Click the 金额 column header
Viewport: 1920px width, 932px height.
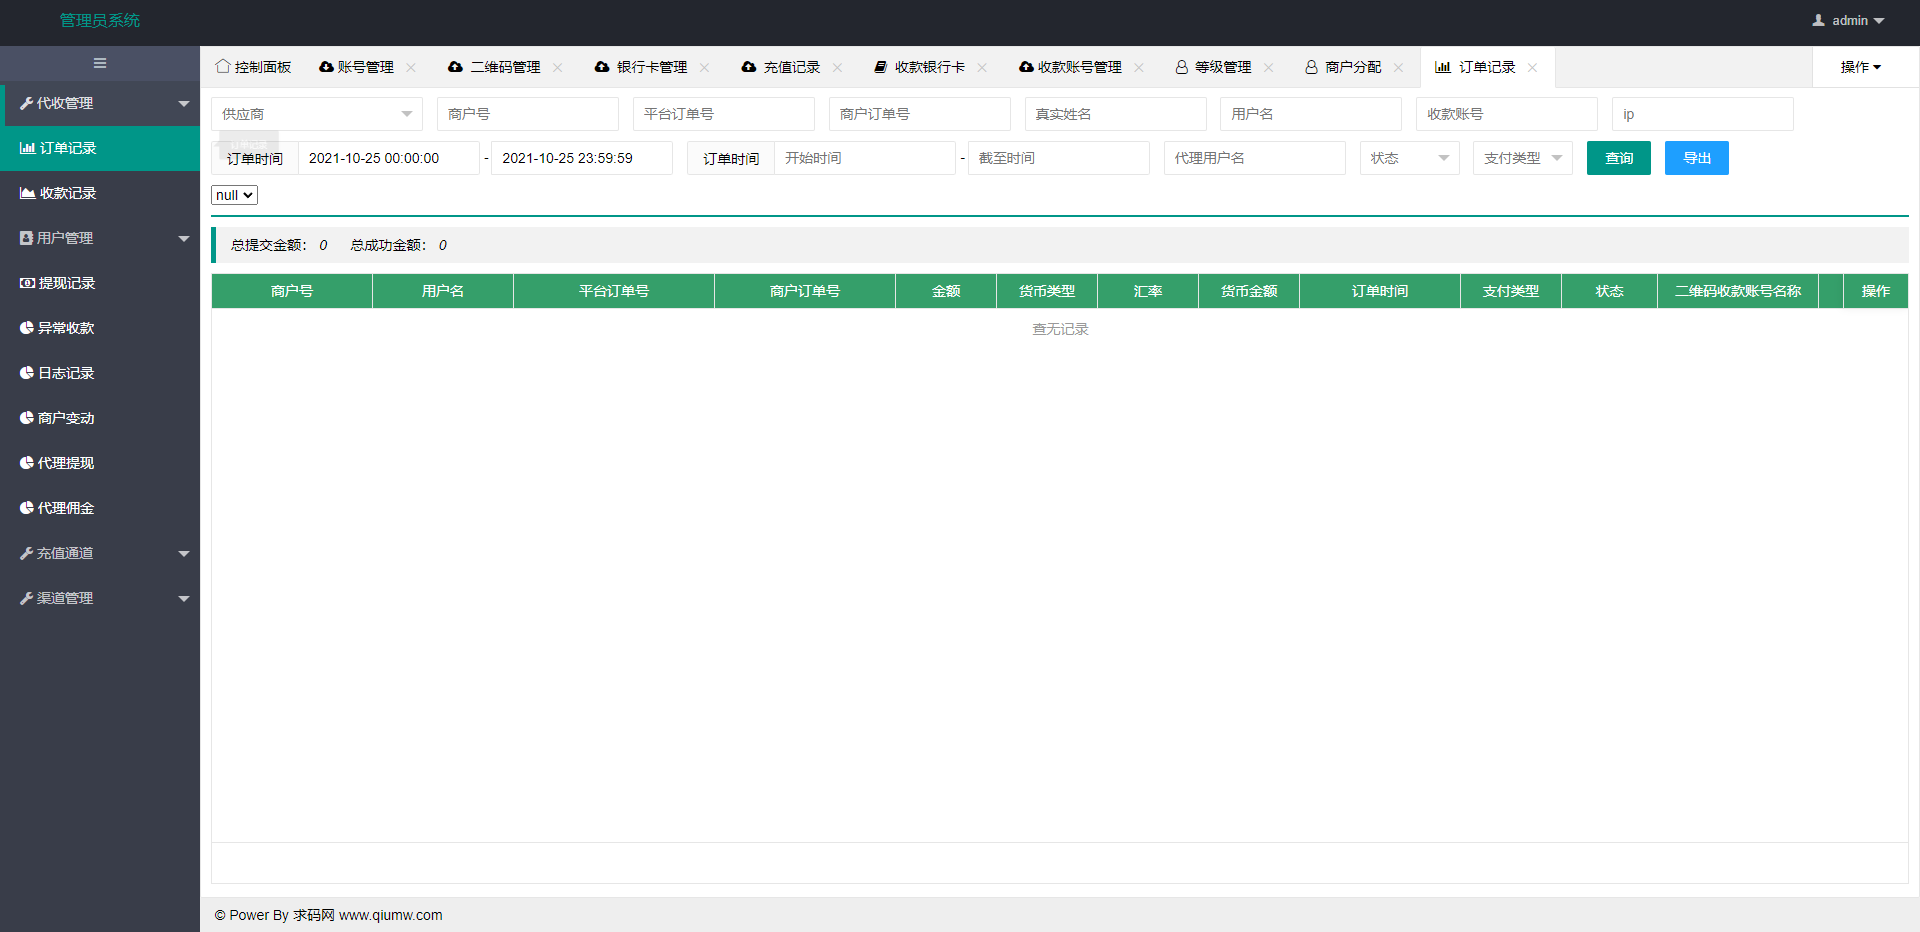[946, 291]
